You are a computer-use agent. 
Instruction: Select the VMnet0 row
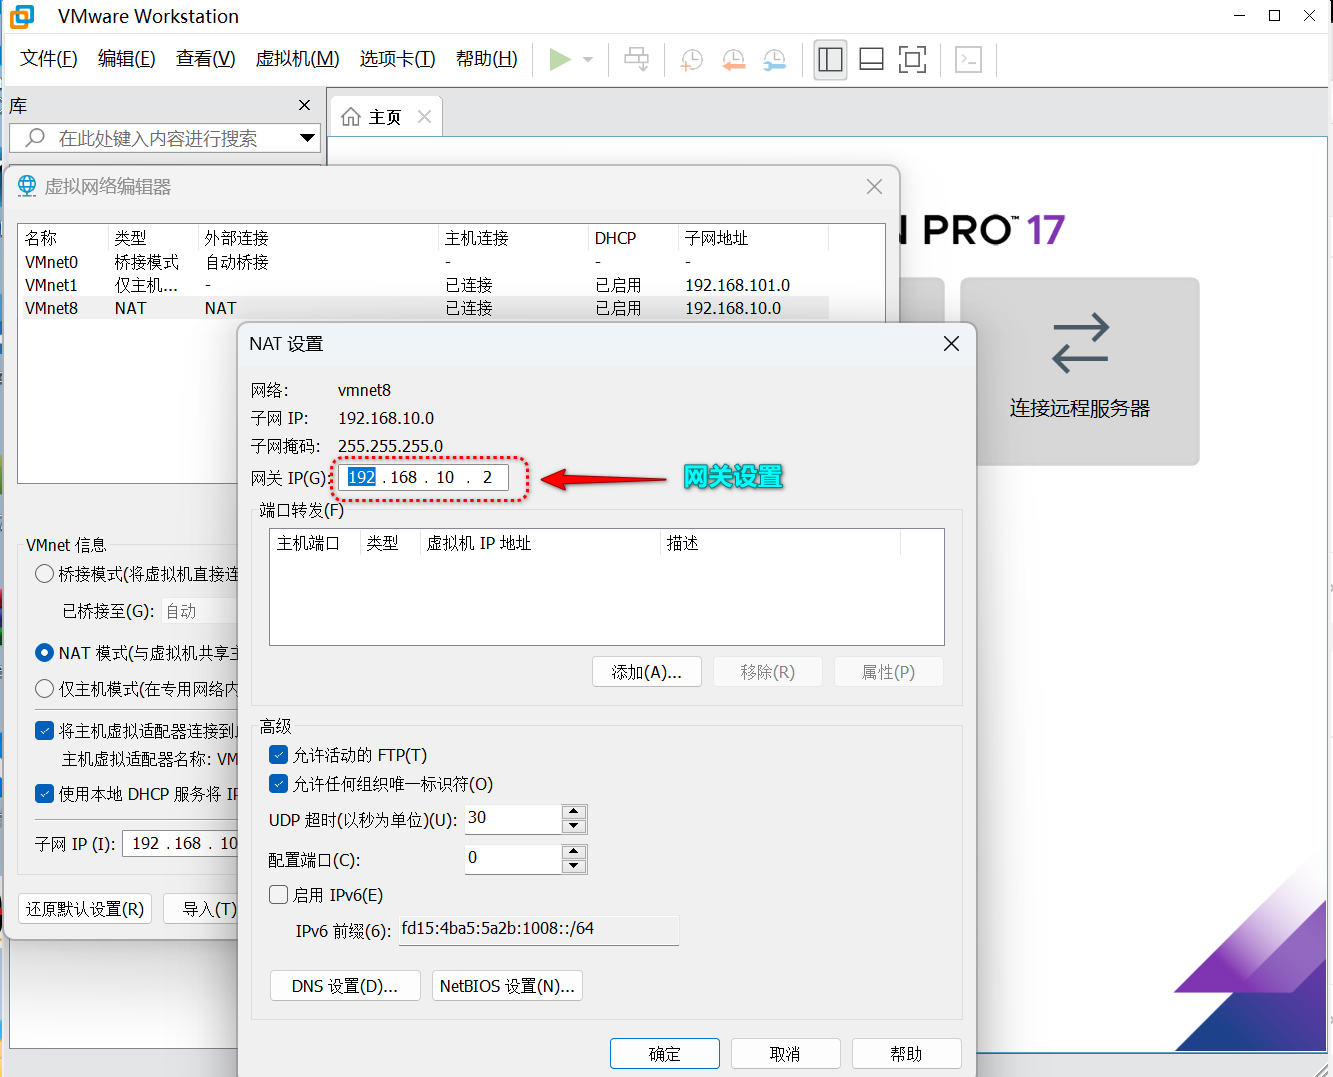(427, 262)
